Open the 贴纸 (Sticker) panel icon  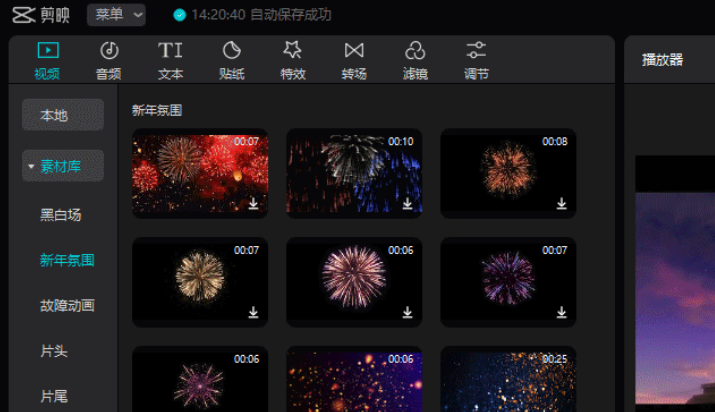pos(232,50)
